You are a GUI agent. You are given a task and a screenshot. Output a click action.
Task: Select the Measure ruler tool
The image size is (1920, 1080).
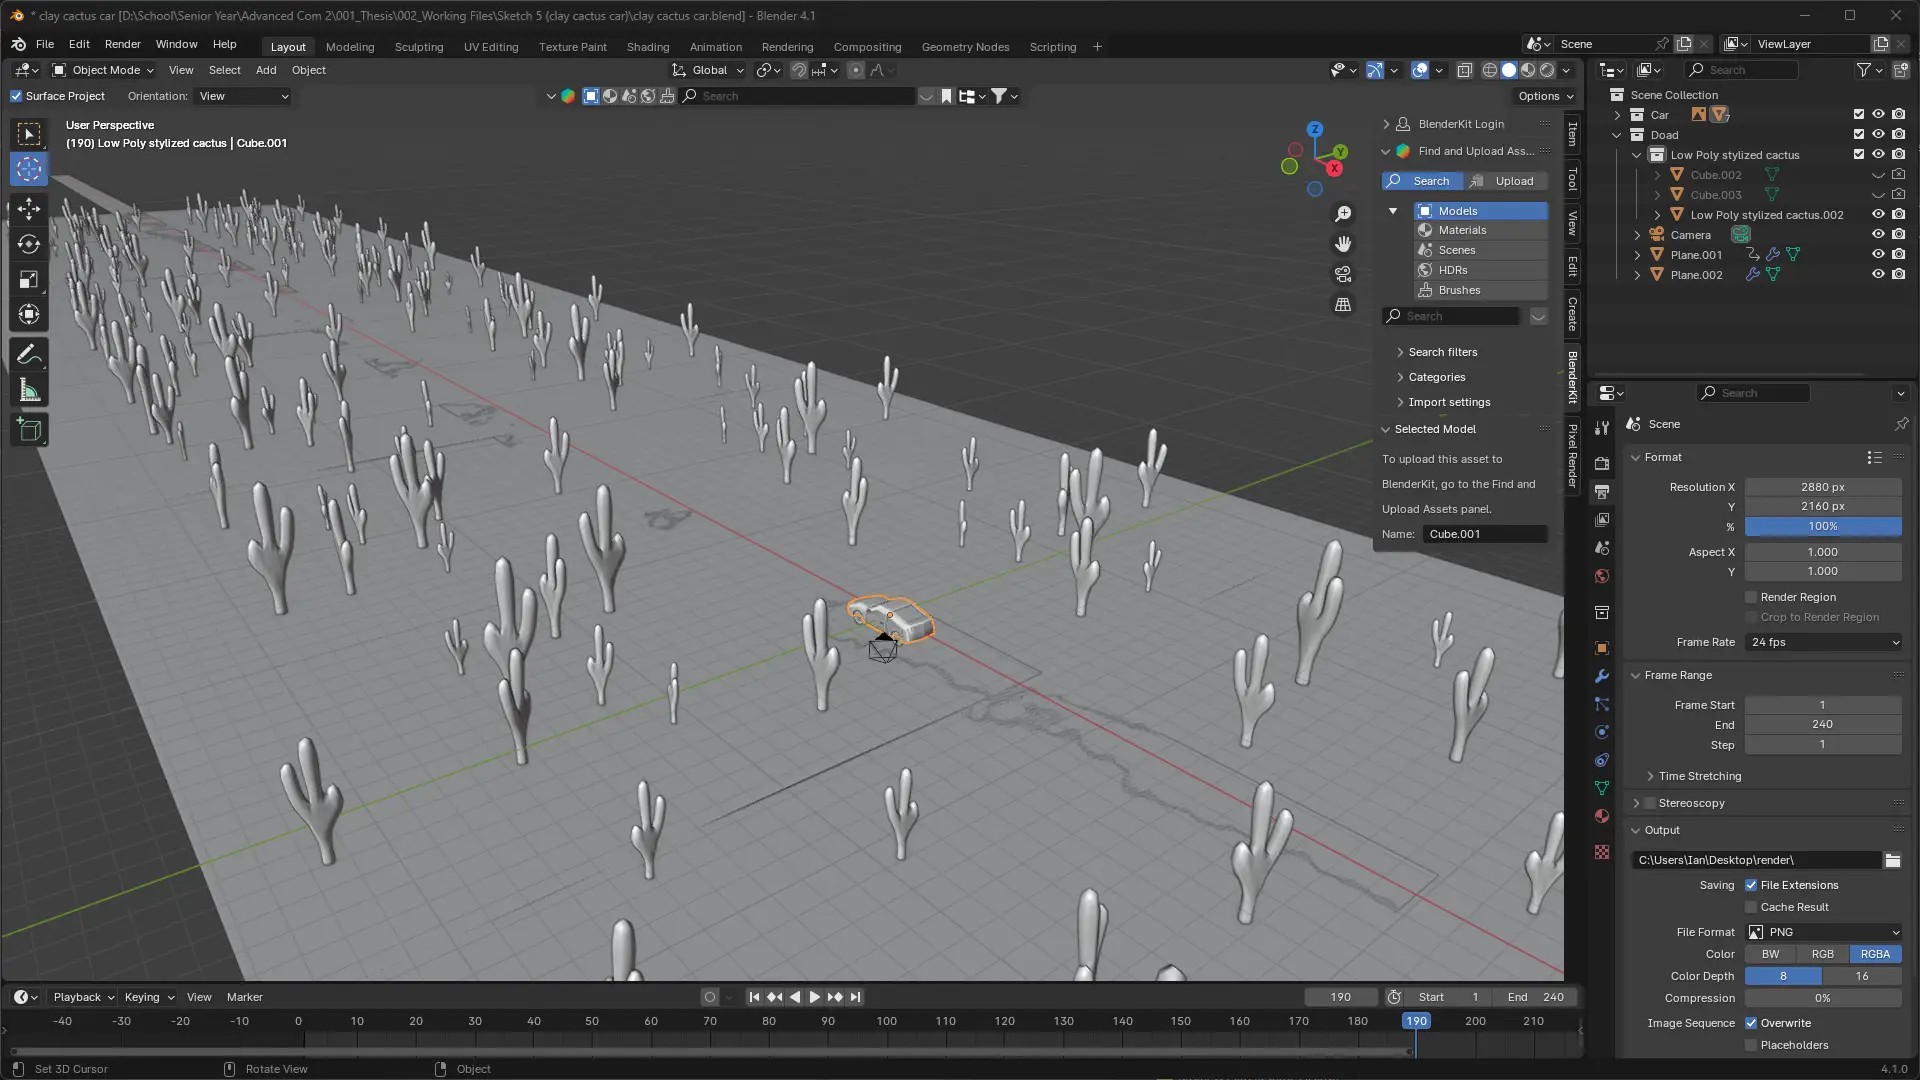[29, 391]
